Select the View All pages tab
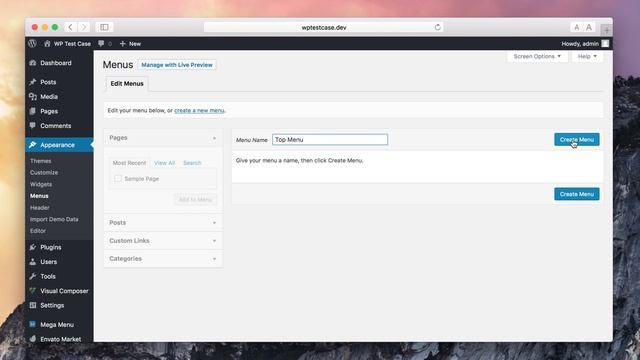This screenshot has width=640, height=360. (x=164, y=163)
